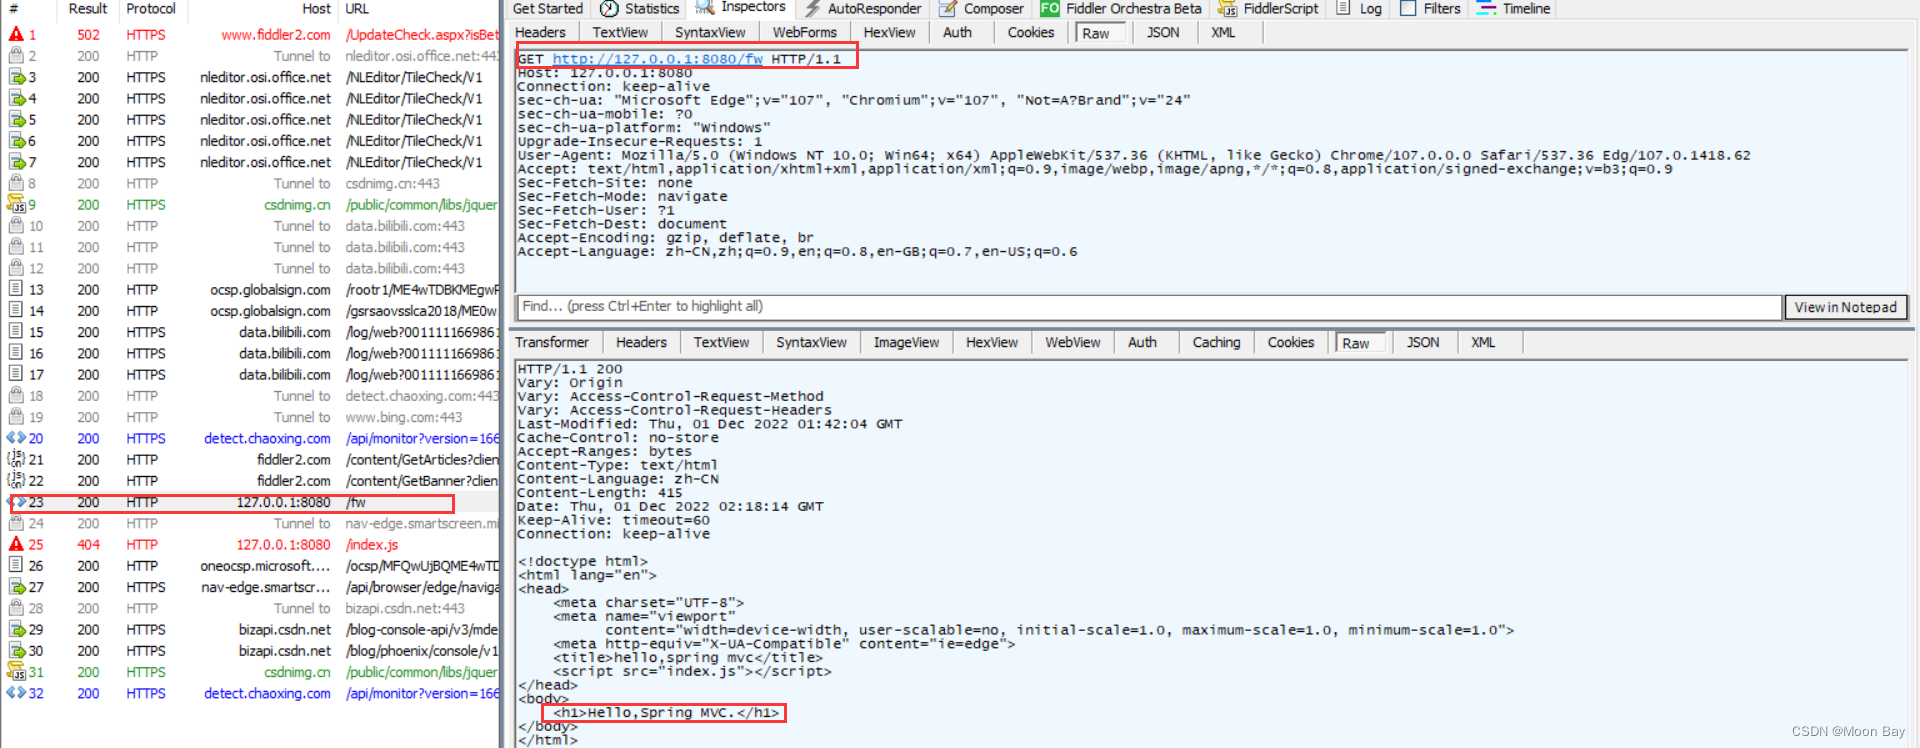The image size is (1920, 748).
Task: Open FiddlerScript via its script icon
Action: coord(1227,8)
